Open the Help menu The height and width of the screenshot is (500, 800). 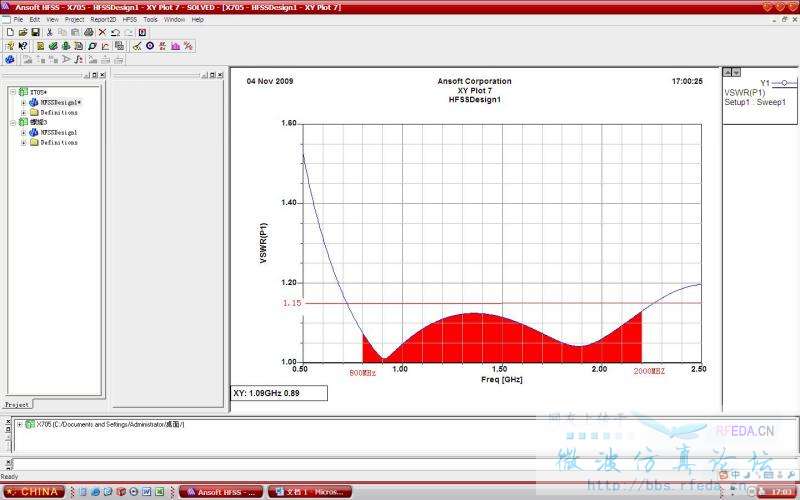[197, 19]
